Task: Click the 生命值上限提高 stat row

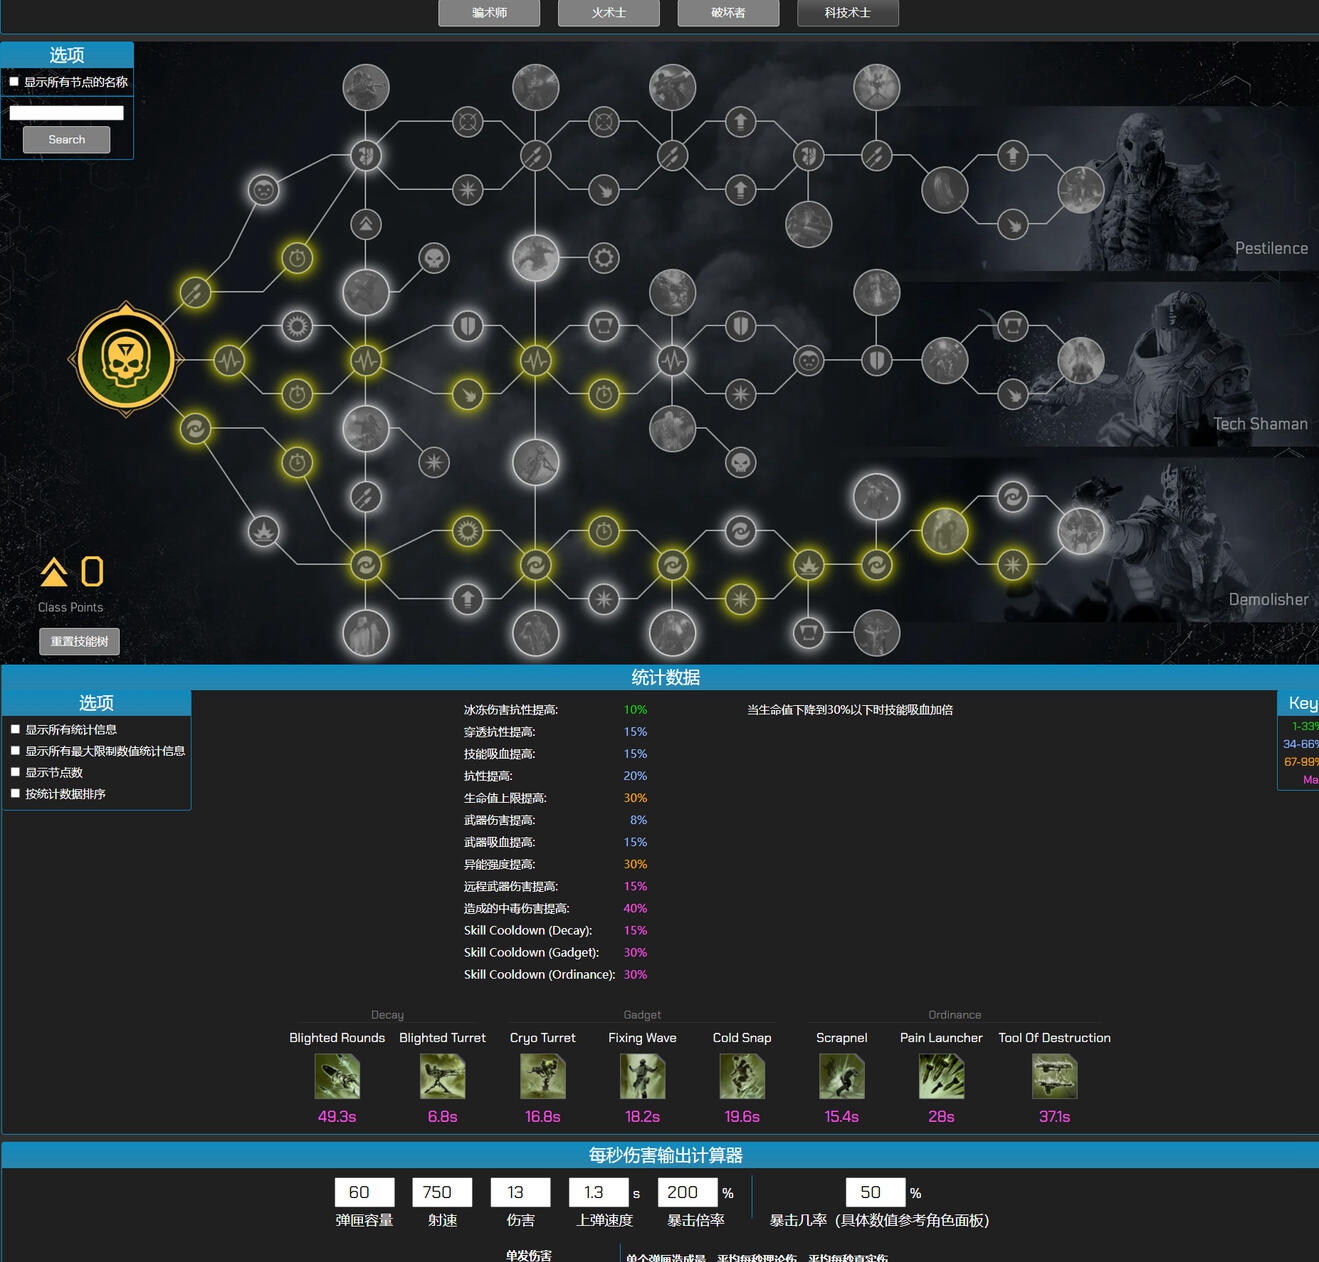Action: (555, 798)
